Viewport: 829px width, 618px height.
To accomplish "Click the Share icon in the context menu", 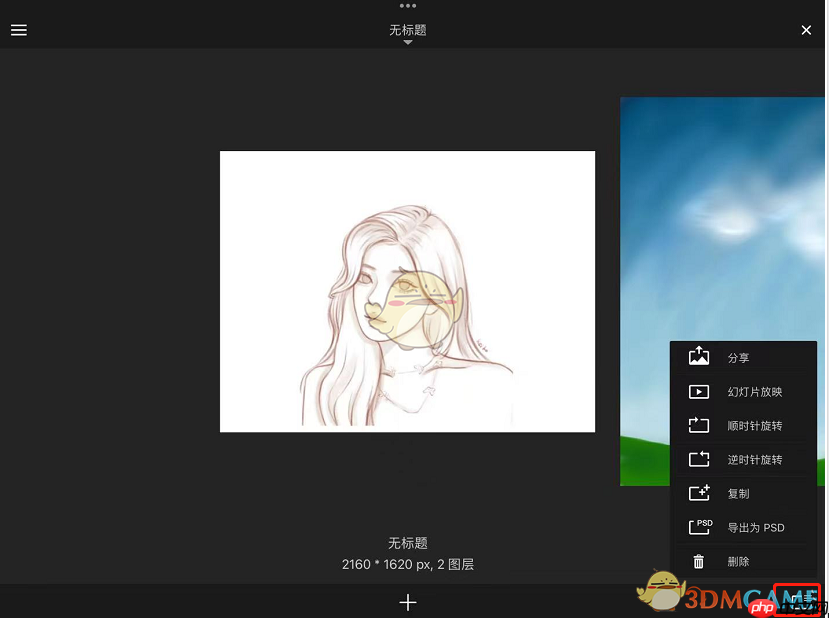I will coord(699,356).
